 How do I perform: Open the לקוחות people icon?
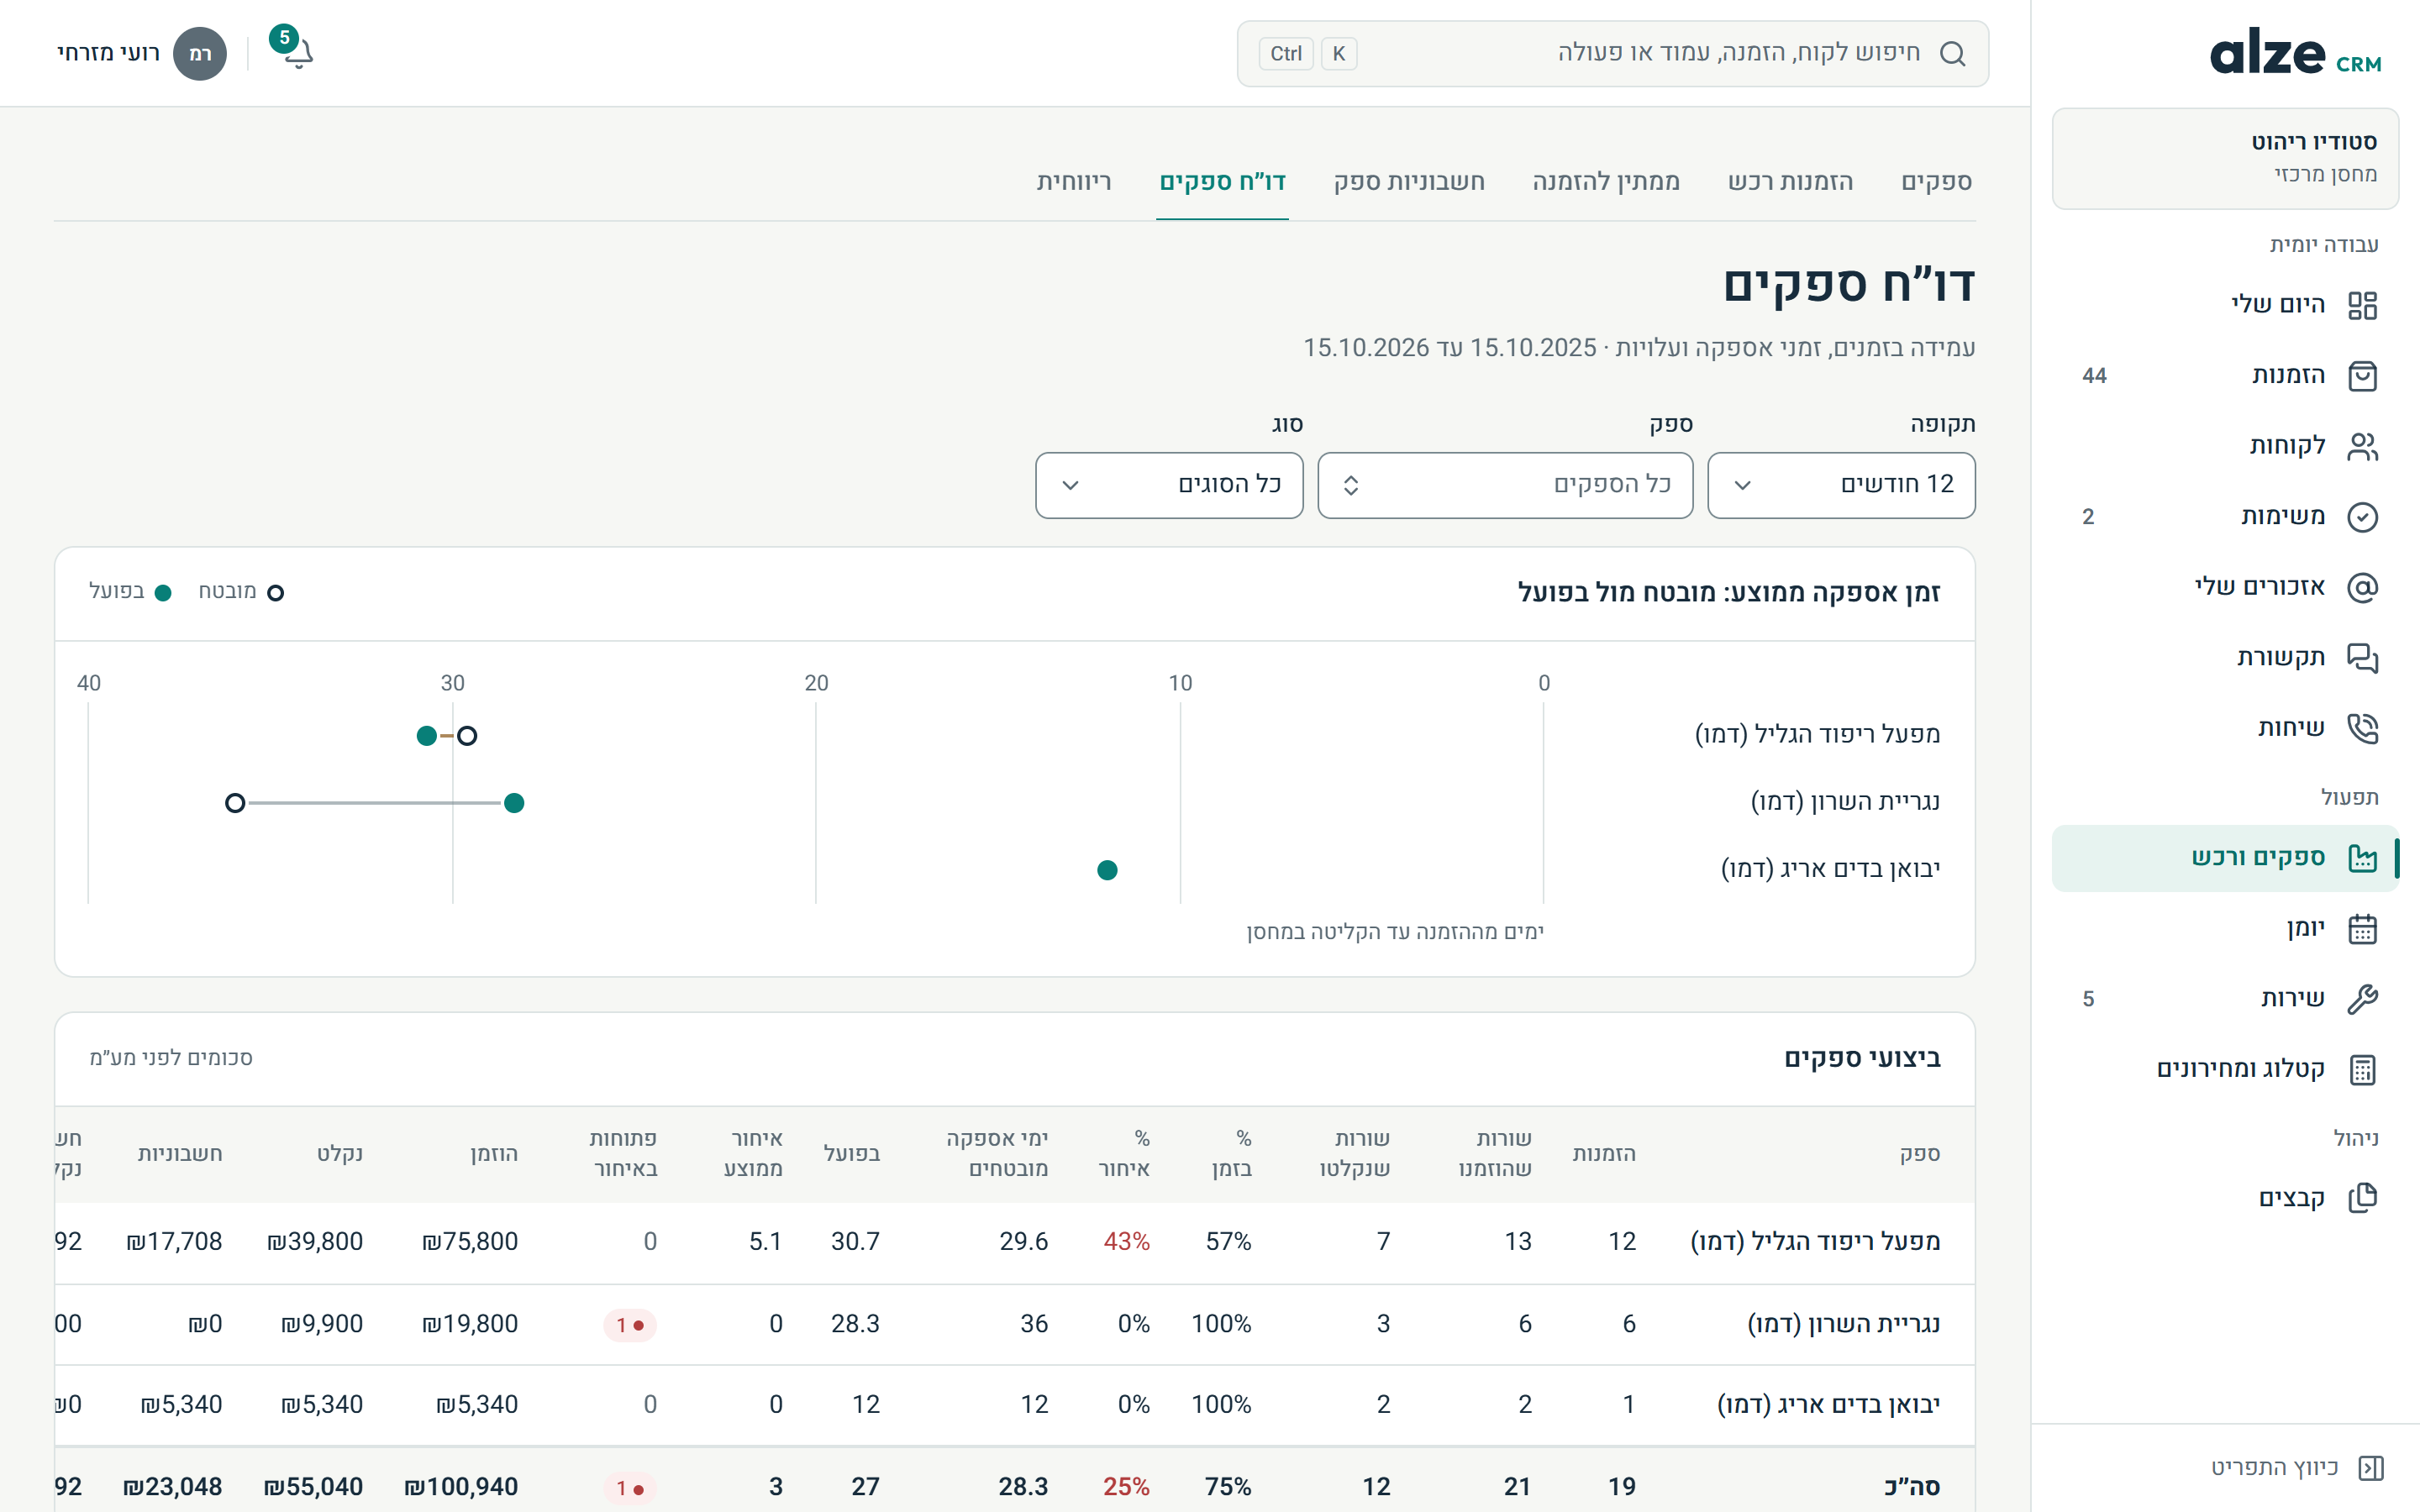point(2362,446)
